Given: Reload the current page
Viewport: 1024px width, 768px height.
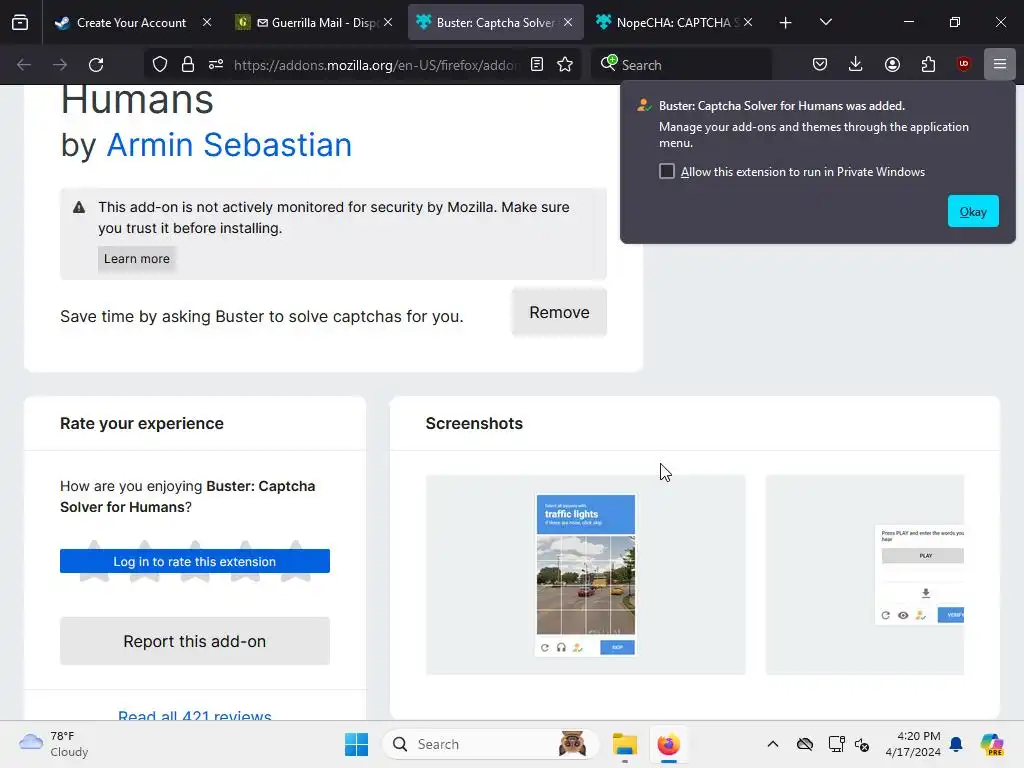Looking at the screenshot, I should [x=96, y=65].
